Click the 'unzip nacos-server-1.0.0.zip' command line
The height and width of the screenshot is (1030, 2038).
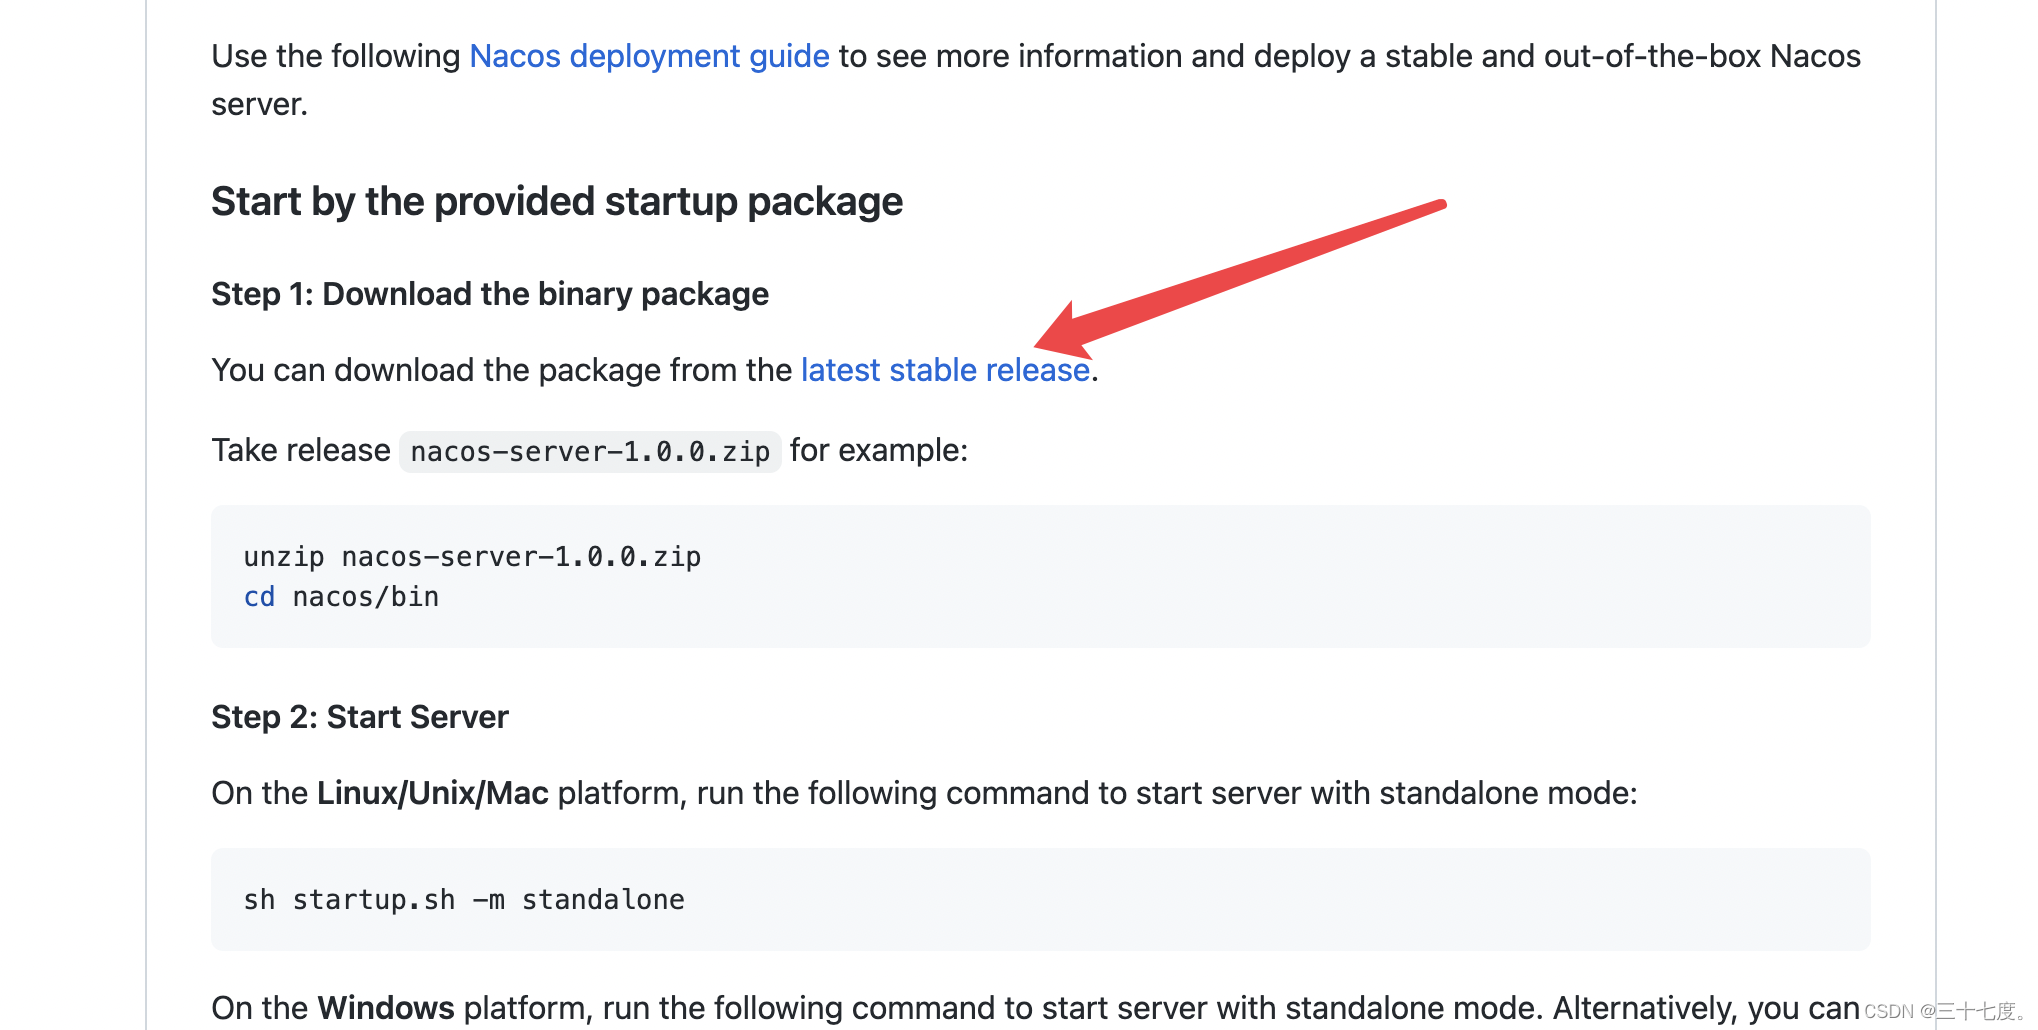472,557
